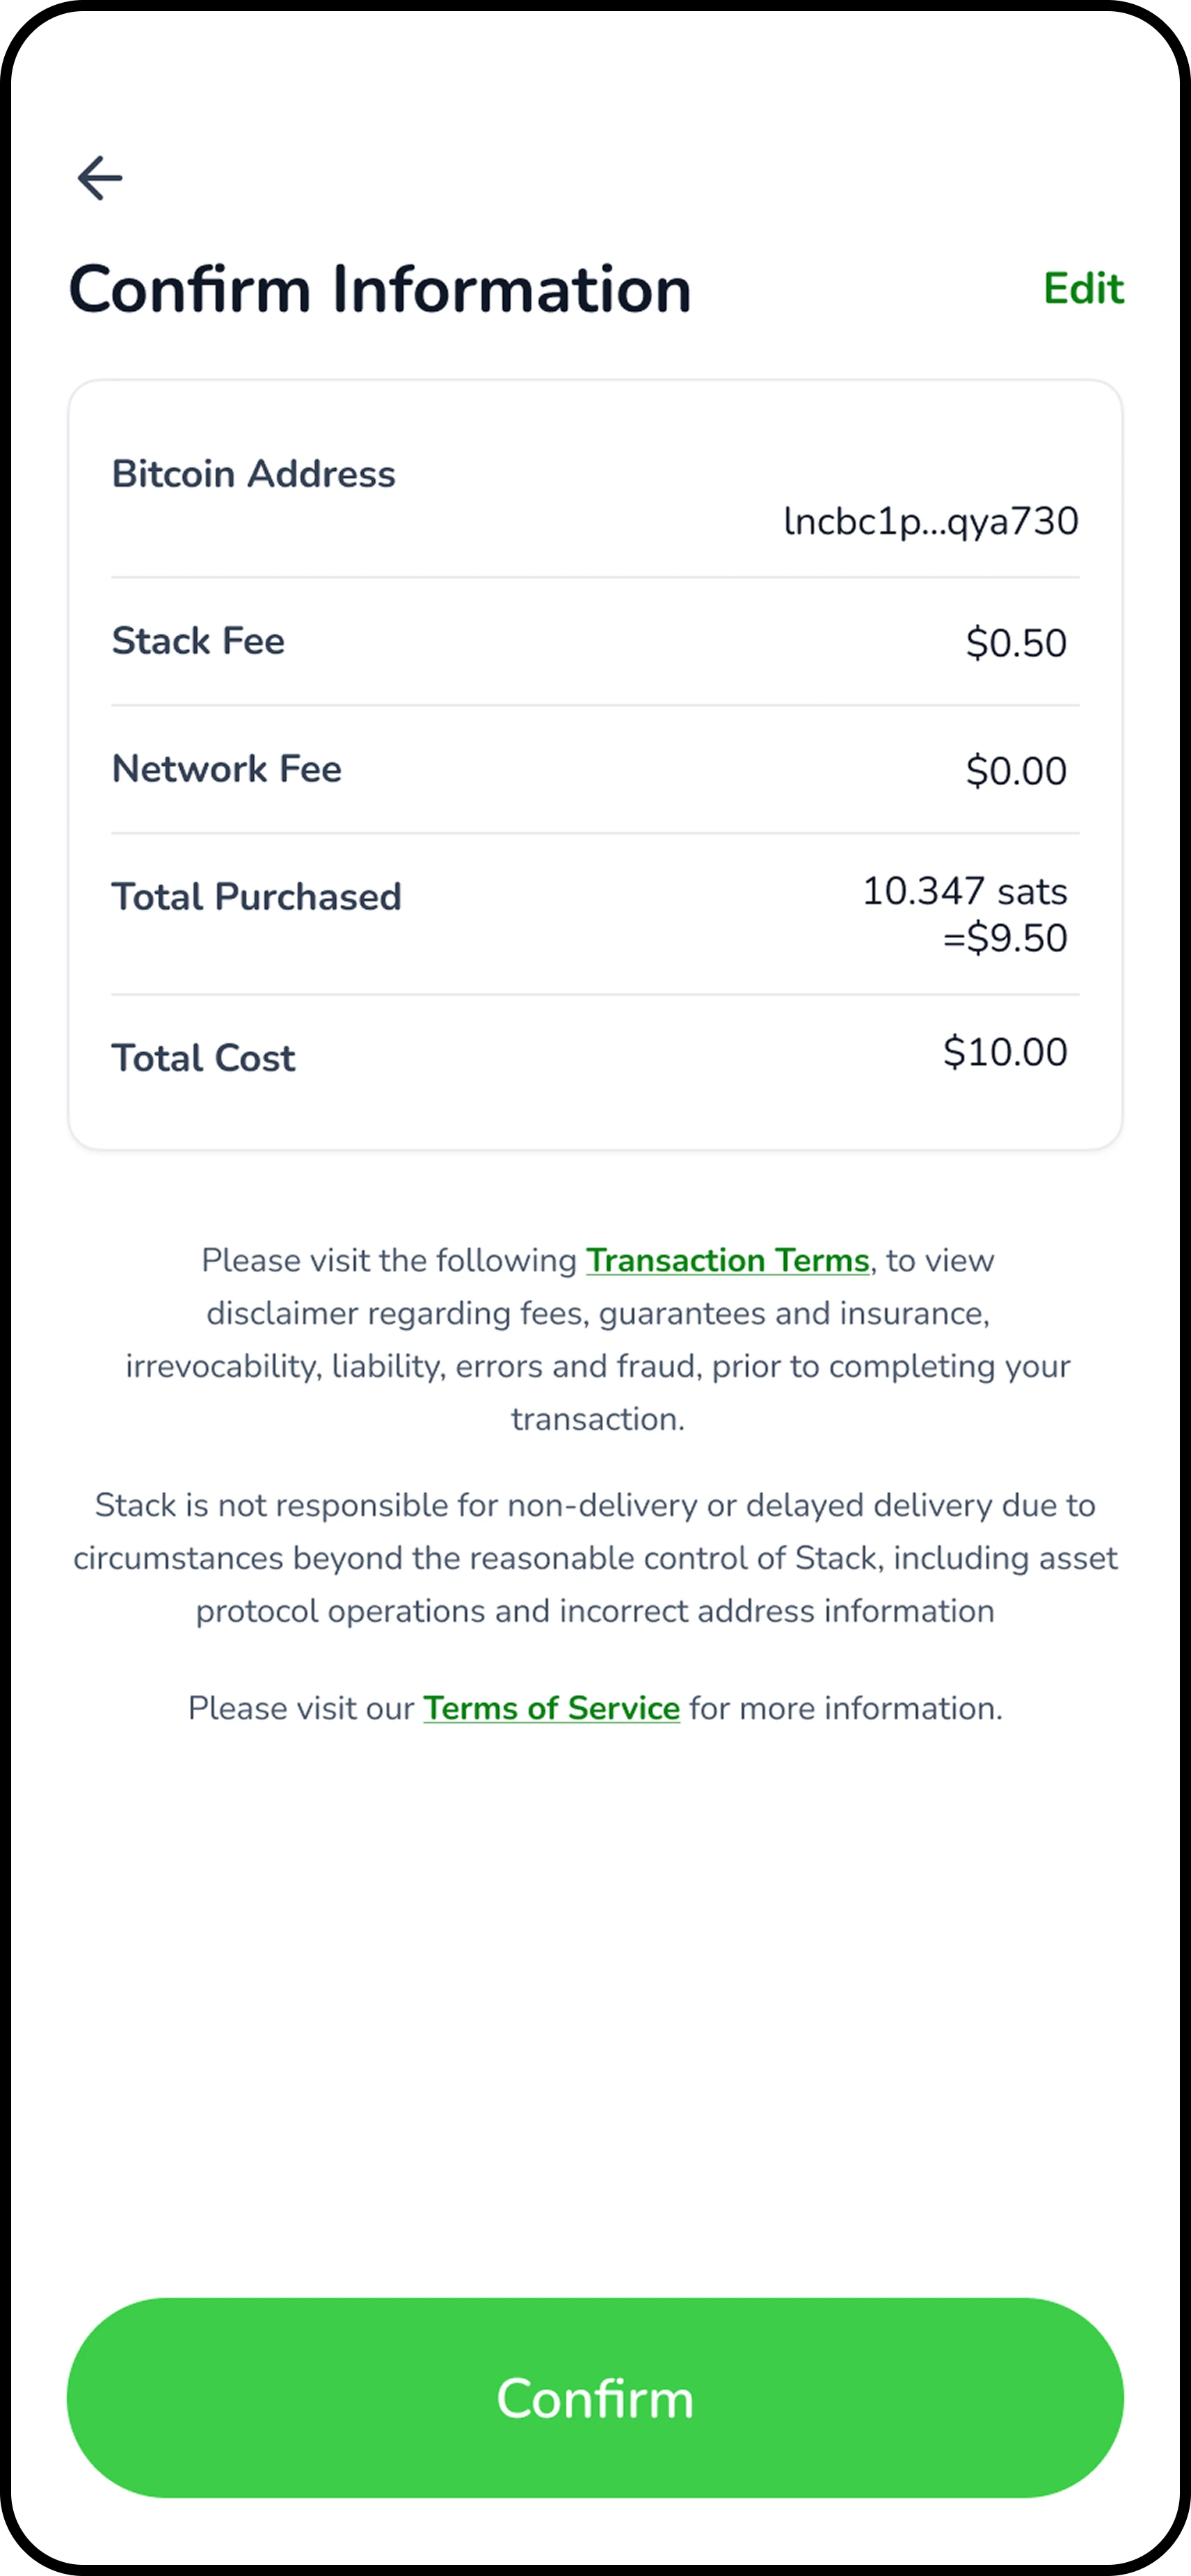Select the $0.50 Stack Fee amount
The height and width of the screenshot is (2576, 1191).
tap(1015, 643)
